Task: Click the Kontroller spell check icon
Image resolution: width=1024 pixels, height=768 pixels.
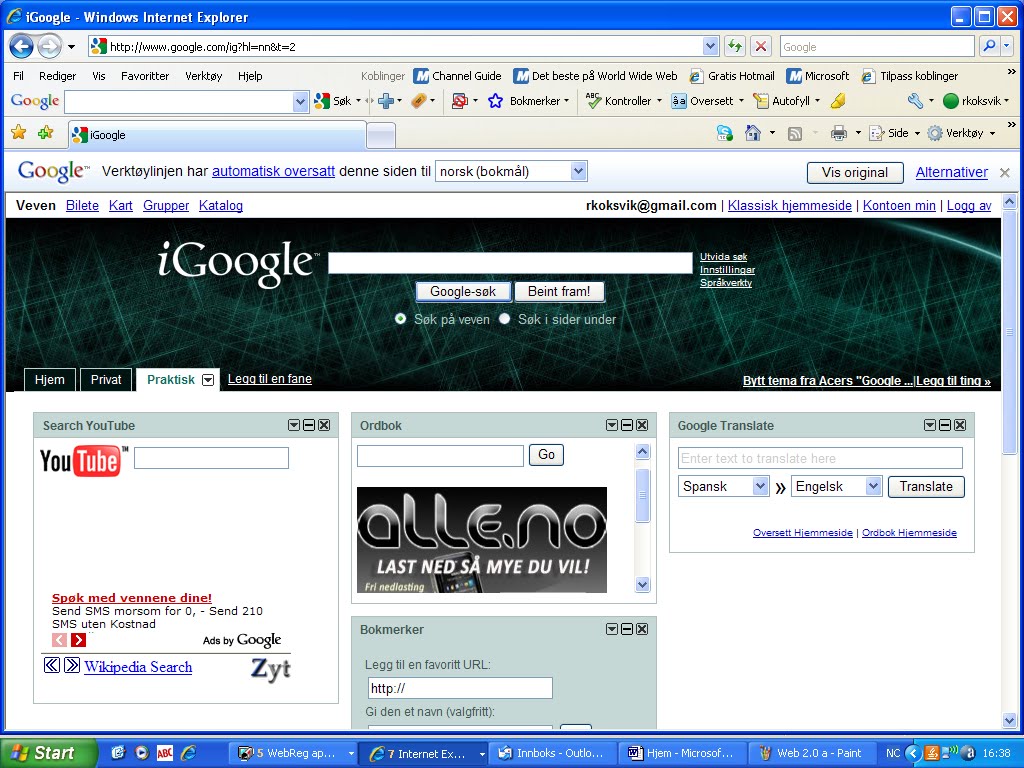Action: 593,101
